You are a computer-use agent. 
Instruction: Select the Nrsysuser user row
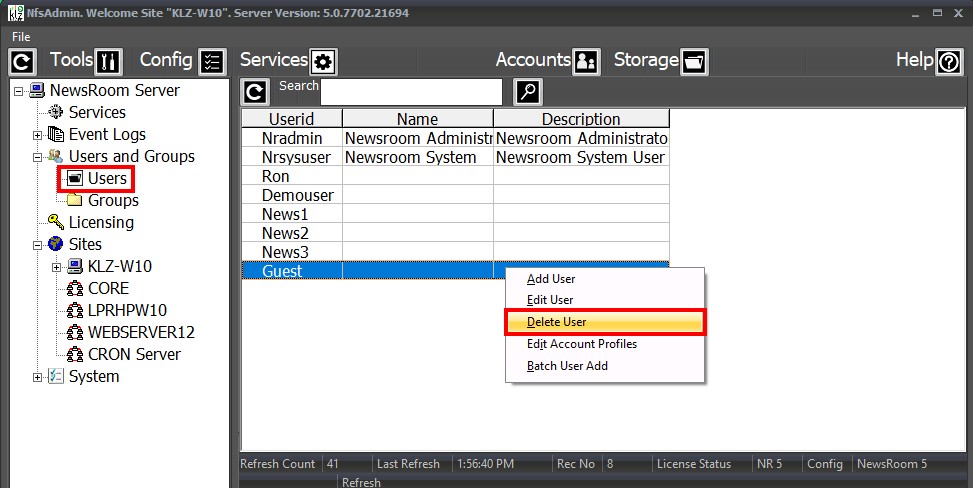click(455, 157)
